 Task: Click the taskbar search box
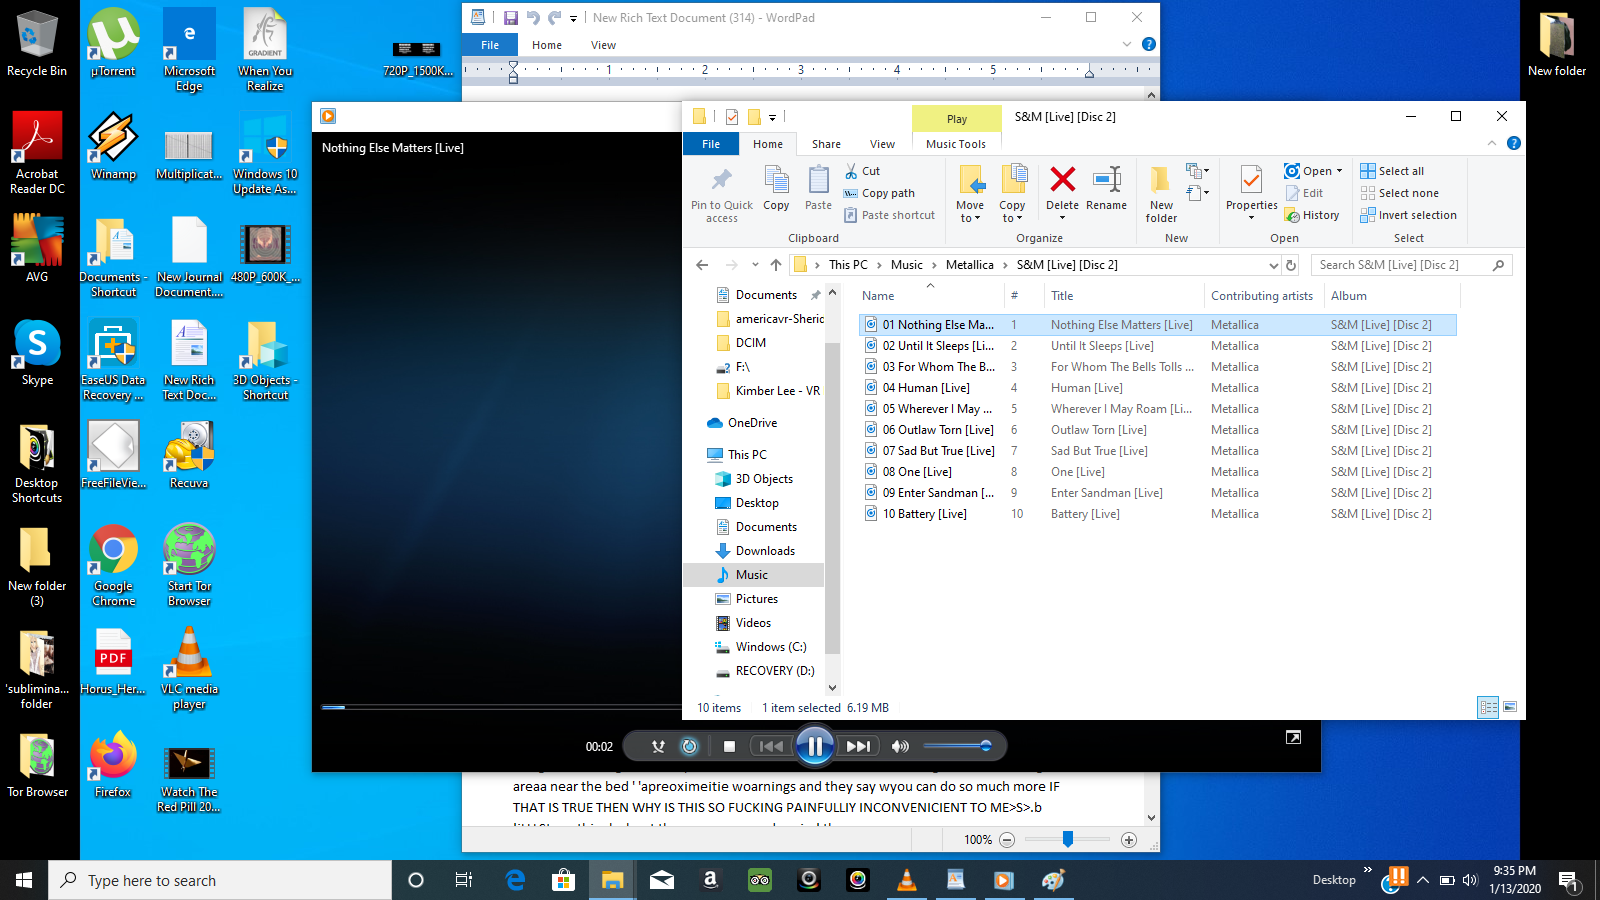(x=220, y=880)
